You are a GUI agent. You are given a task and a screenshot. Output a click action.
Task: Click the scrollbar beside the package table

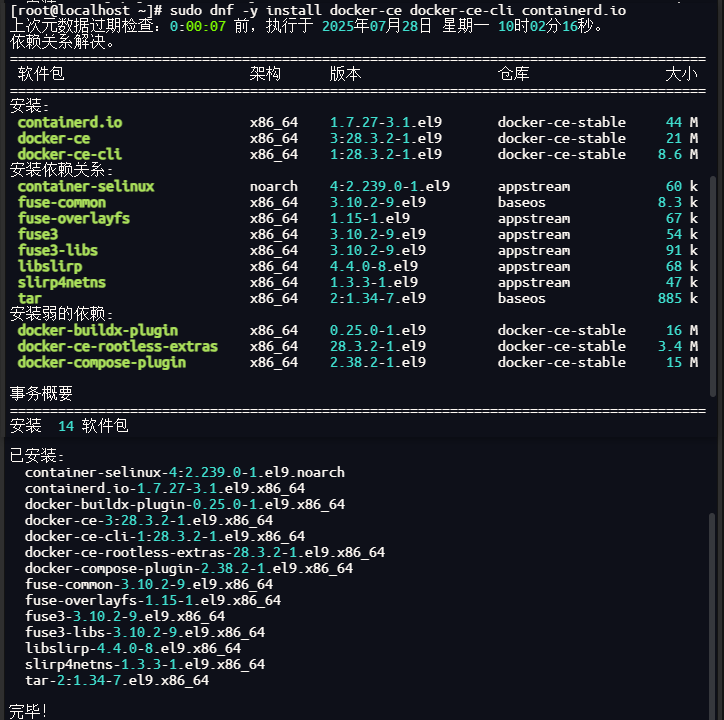tap(713, 286)
